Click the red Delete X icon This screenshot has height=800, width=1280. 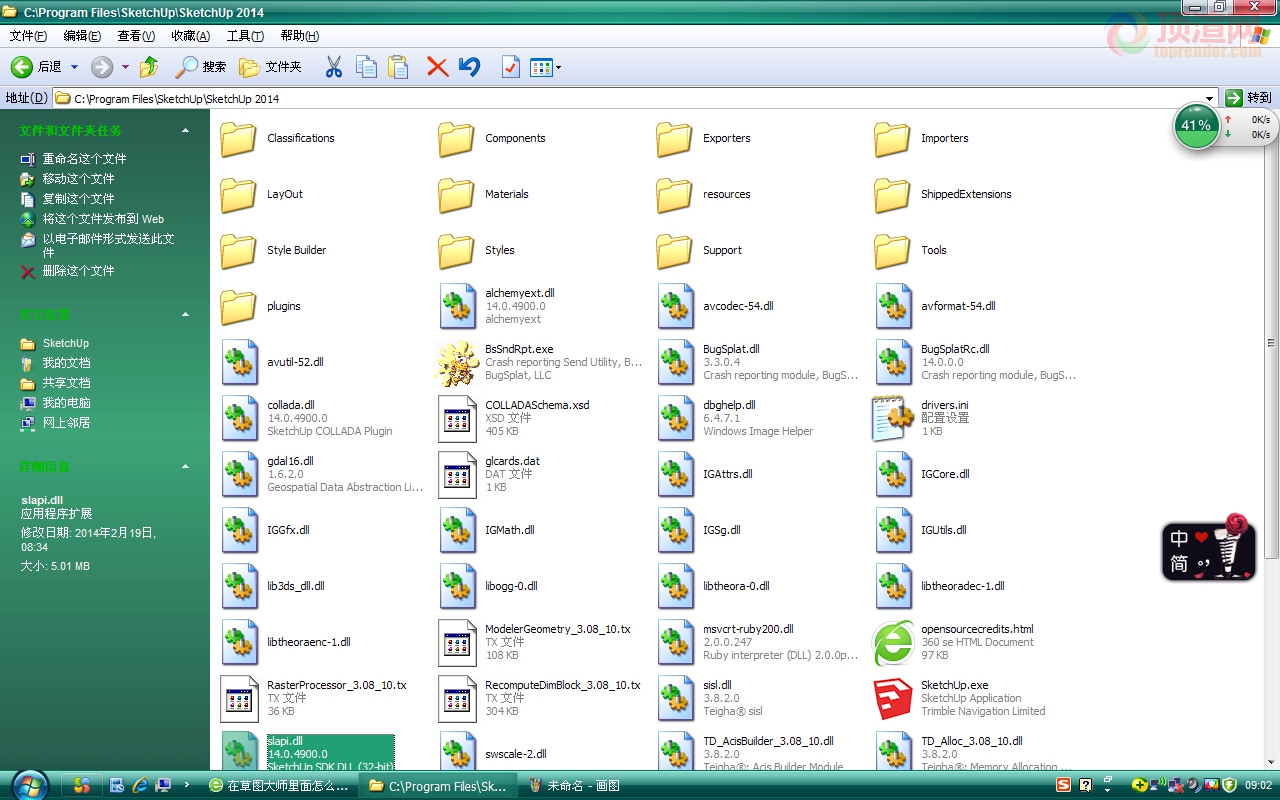coord(437,67)
